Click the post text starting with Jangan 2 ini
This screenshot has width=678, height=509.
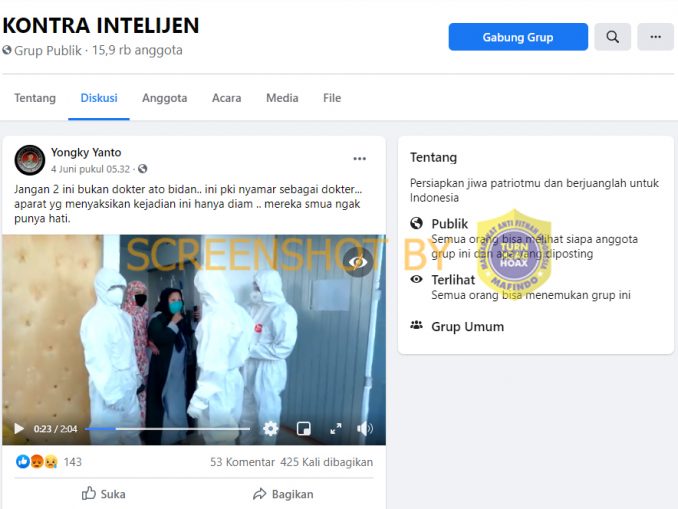tap(188, 204)
